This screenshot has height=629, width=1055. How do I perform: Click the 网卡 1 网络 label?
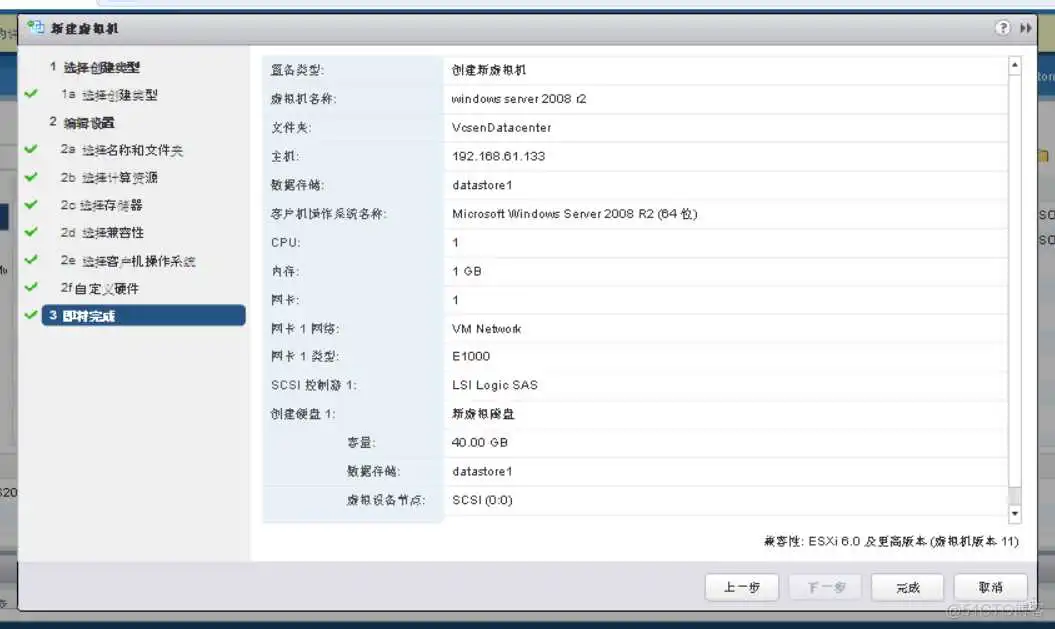click(x=305, y=329)
